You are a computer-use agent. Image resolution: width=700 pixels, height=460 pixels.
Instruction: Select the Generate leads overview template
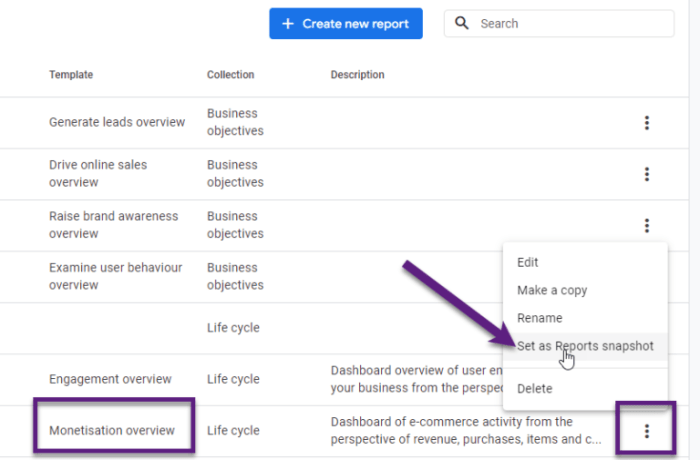click(x=117, y=122)
